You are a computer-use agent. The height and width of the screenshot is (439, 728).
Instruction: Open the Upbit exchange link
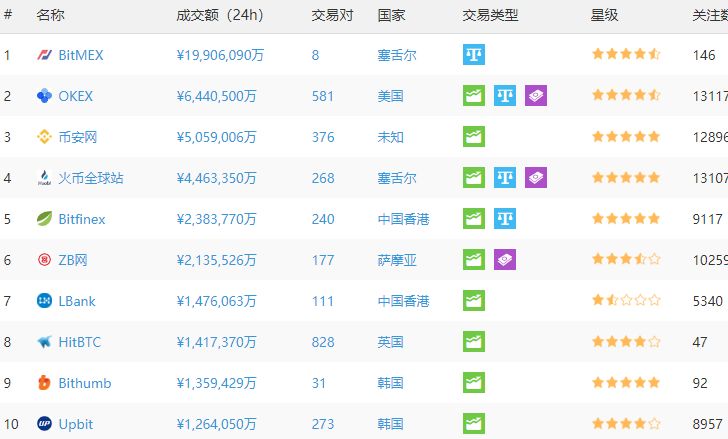coord(76,424)
